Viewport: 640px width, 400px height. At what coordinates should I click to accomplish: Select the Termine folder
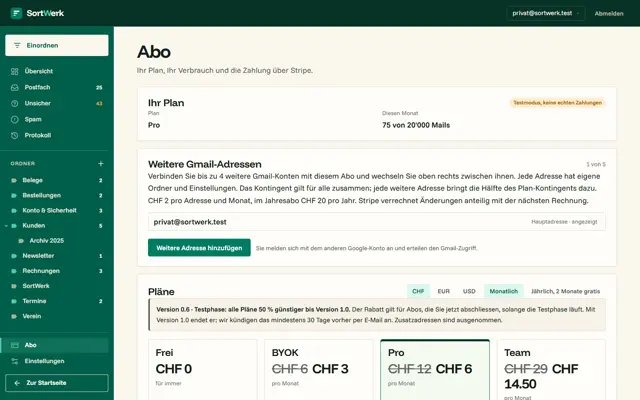[57, 301]
